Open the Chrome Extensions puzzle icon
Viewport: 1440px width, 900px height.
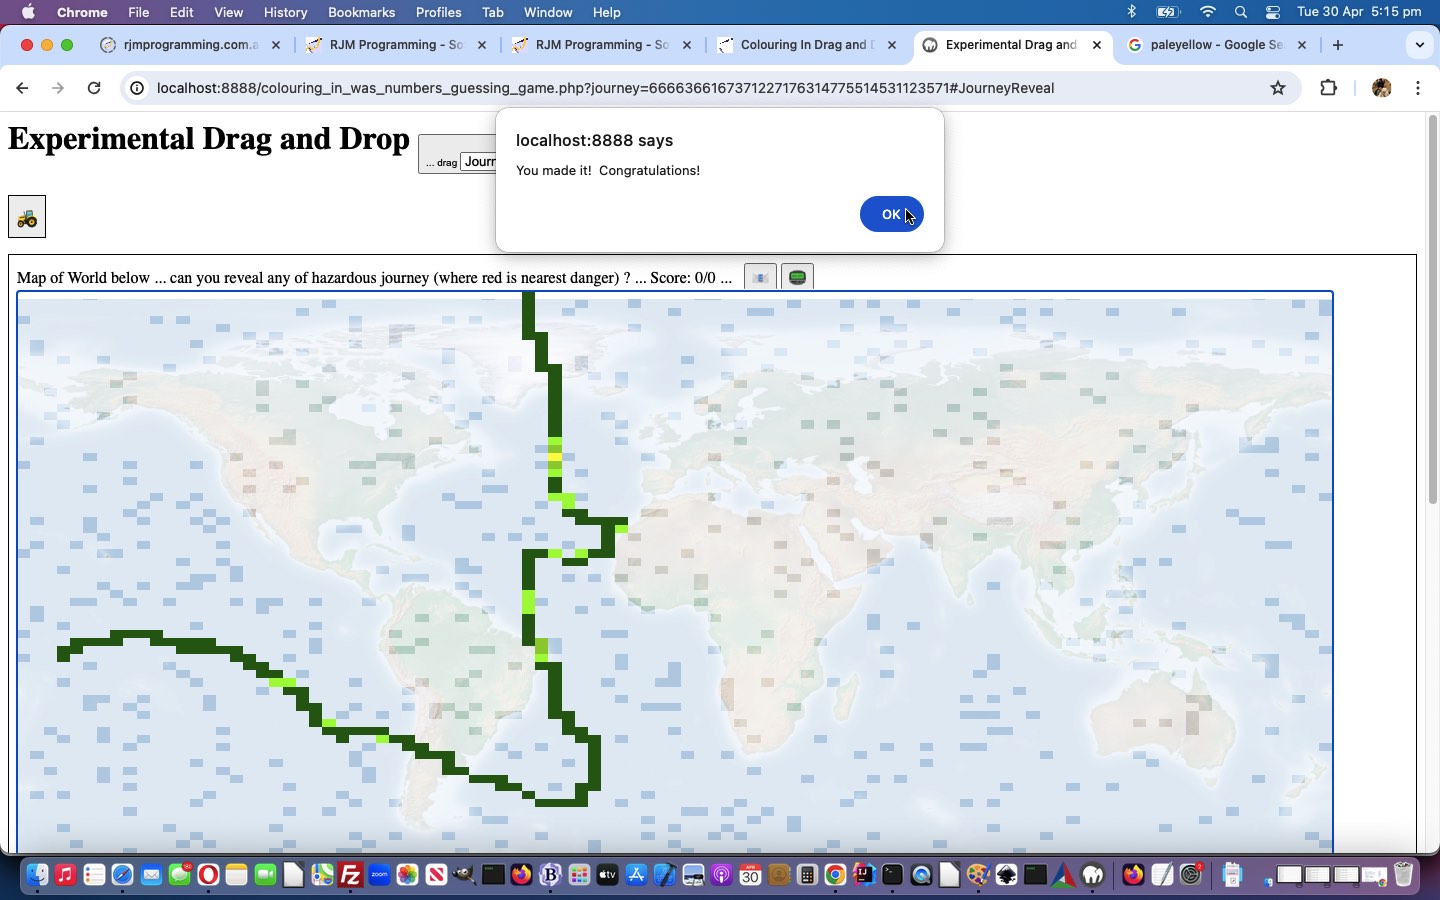(1328, 88)
